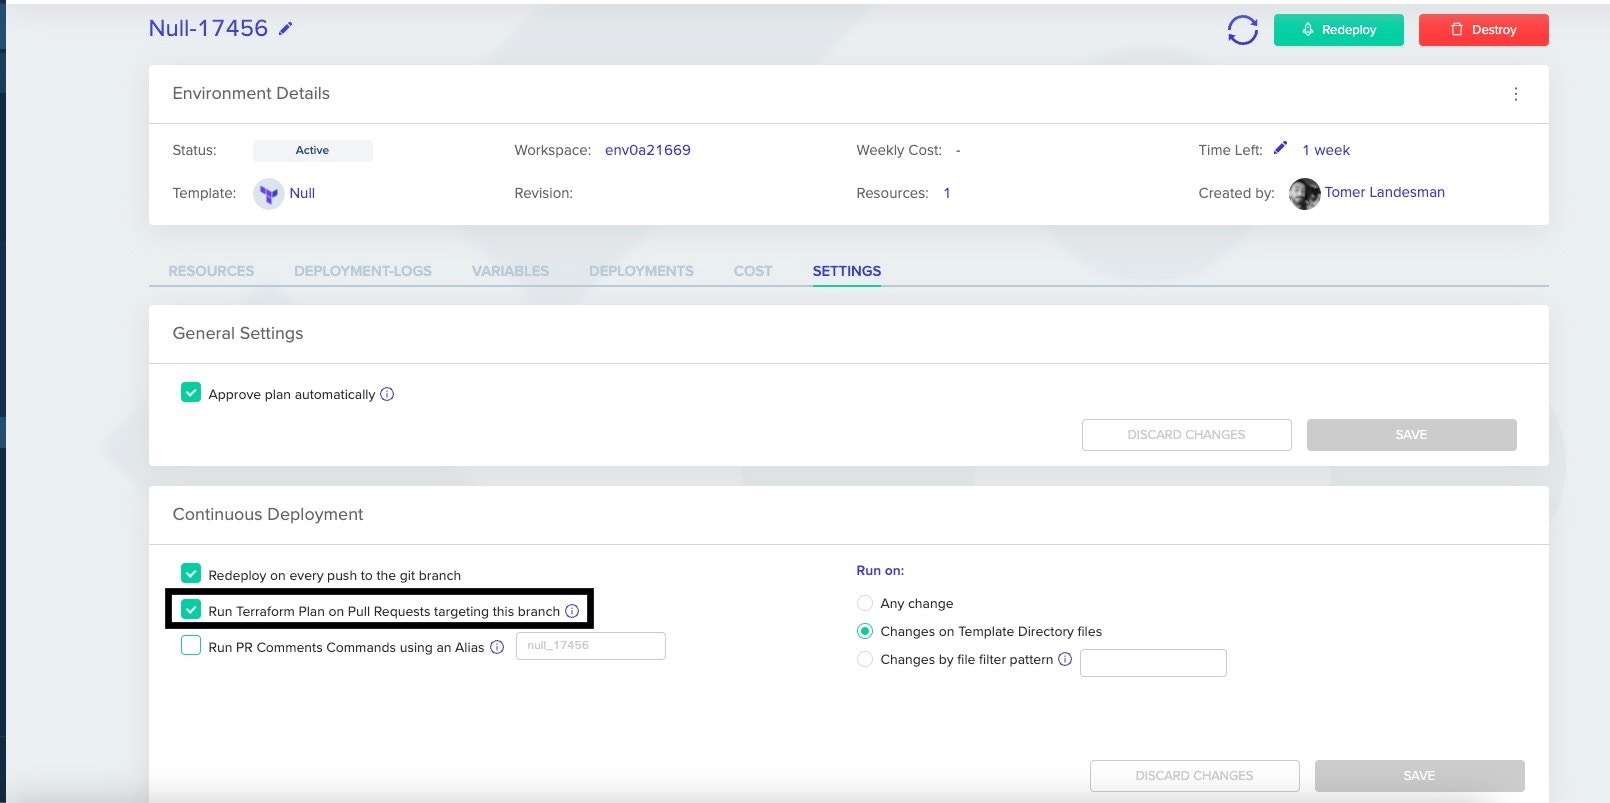Switch to the Deployment-Logs tab

point(363,271)
